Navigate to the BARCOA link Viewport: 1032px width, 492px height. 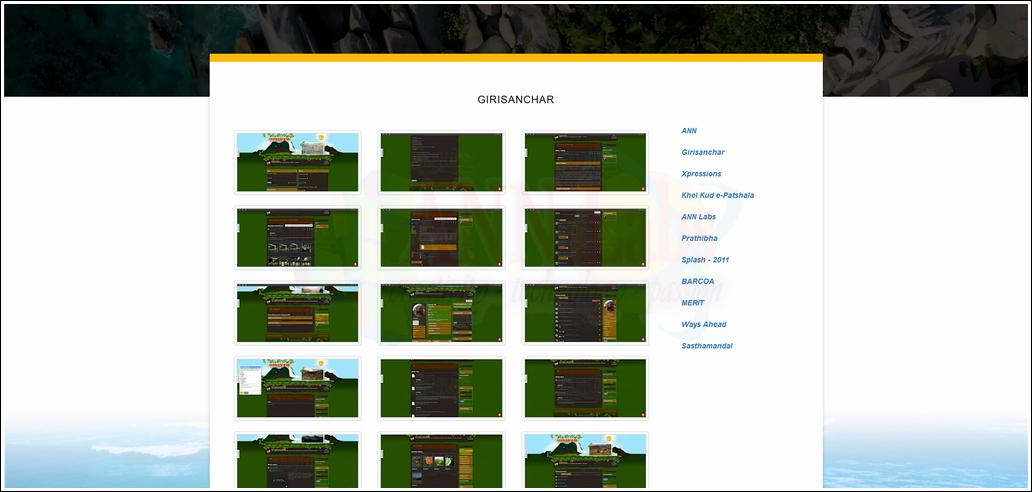[x=697, y=281]
